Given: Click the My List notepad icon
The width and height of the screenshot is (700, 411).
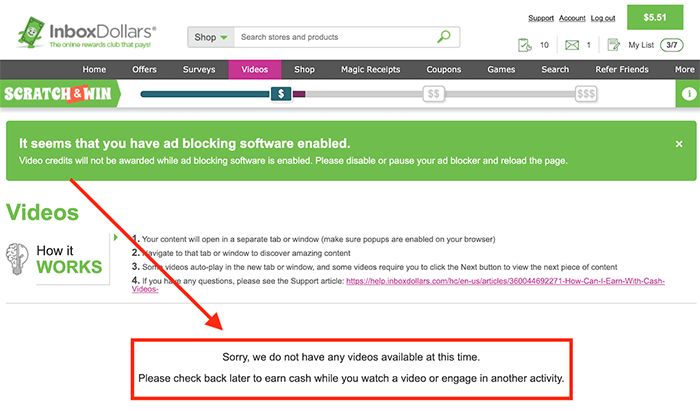Looking at the screenshot, I should 614,45.
